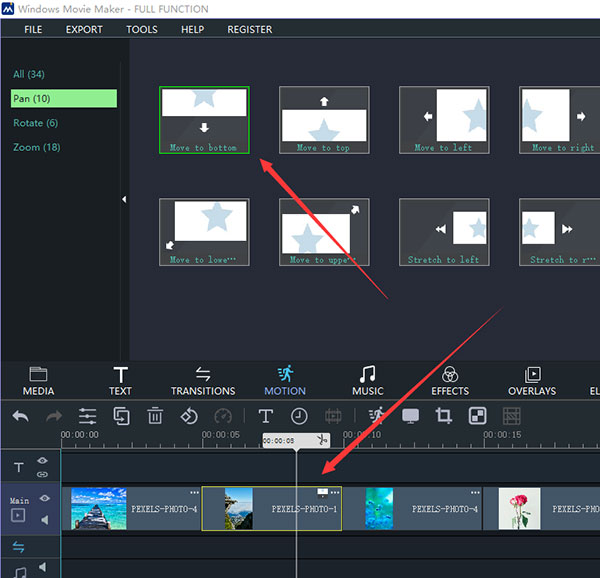Delete the selected clip with the trash icon
Viewport: 600px width, 578px height.
(155, 416)
